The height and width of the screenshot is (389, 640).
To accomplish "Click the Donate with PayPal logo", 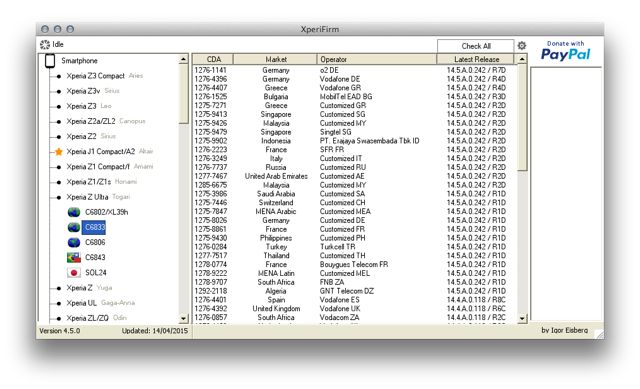I will tap(565, 51).
